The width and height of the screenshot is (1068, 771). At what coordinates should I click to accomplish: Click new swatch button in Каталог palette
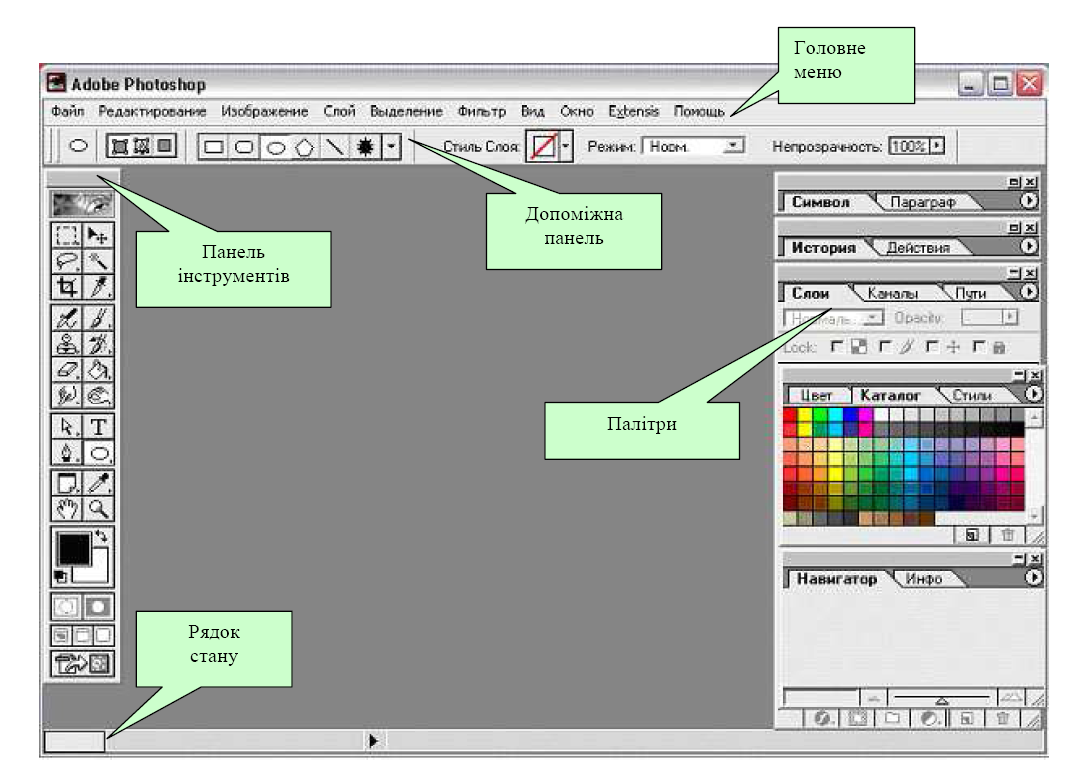click(972, 535)
